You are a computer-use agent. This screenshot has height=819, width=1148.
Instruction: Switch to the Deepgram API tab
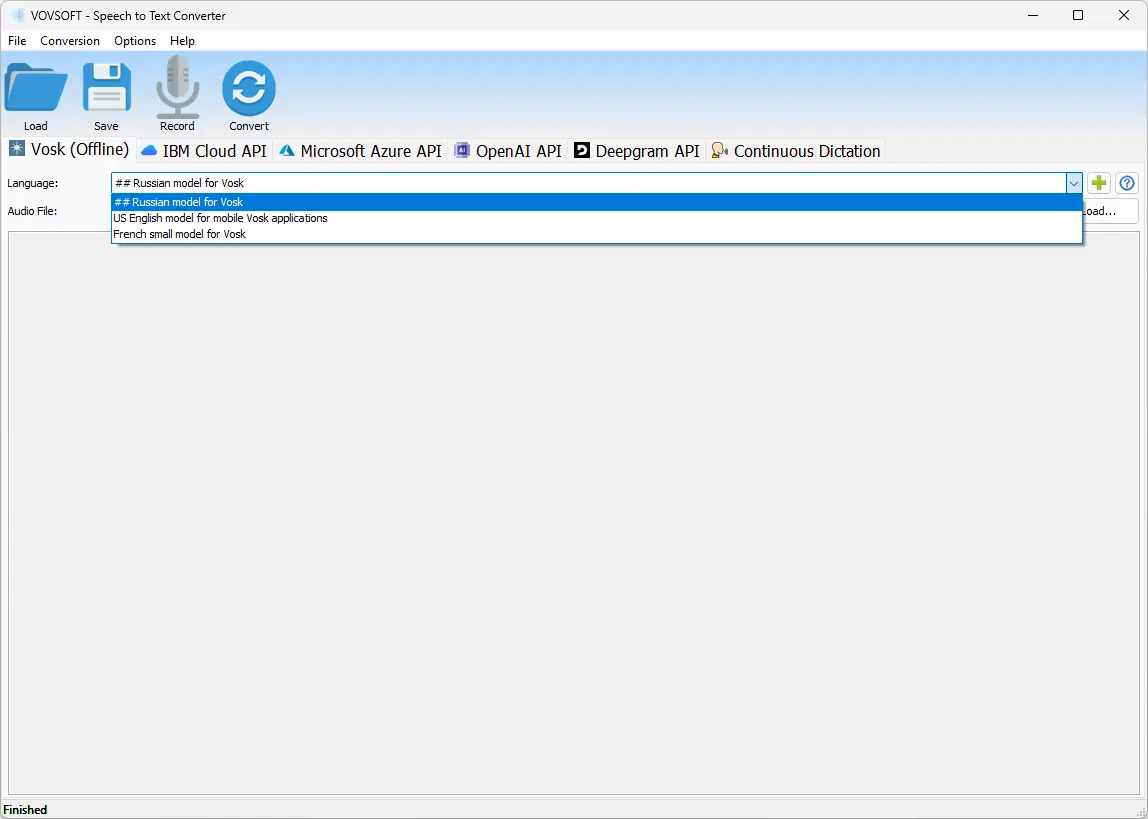(637, 151)
